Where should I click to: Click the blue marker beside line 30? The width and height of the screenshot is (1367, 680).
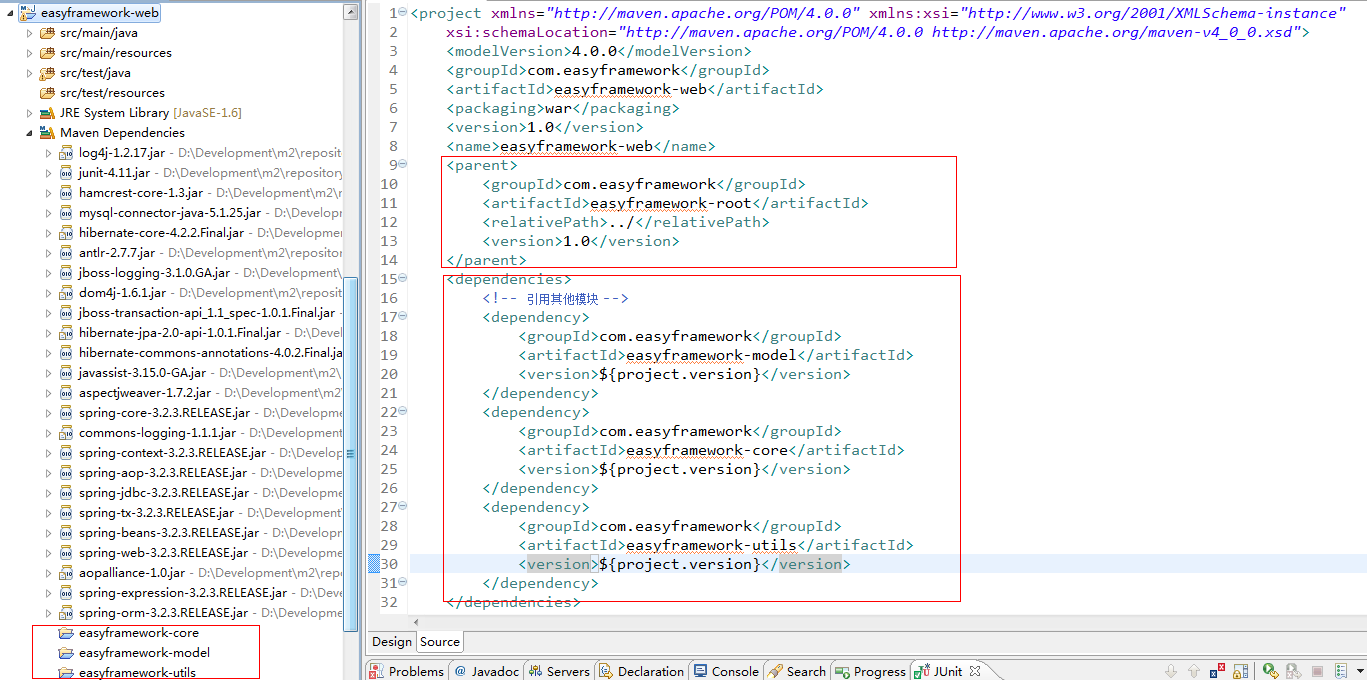coord(374,564)
